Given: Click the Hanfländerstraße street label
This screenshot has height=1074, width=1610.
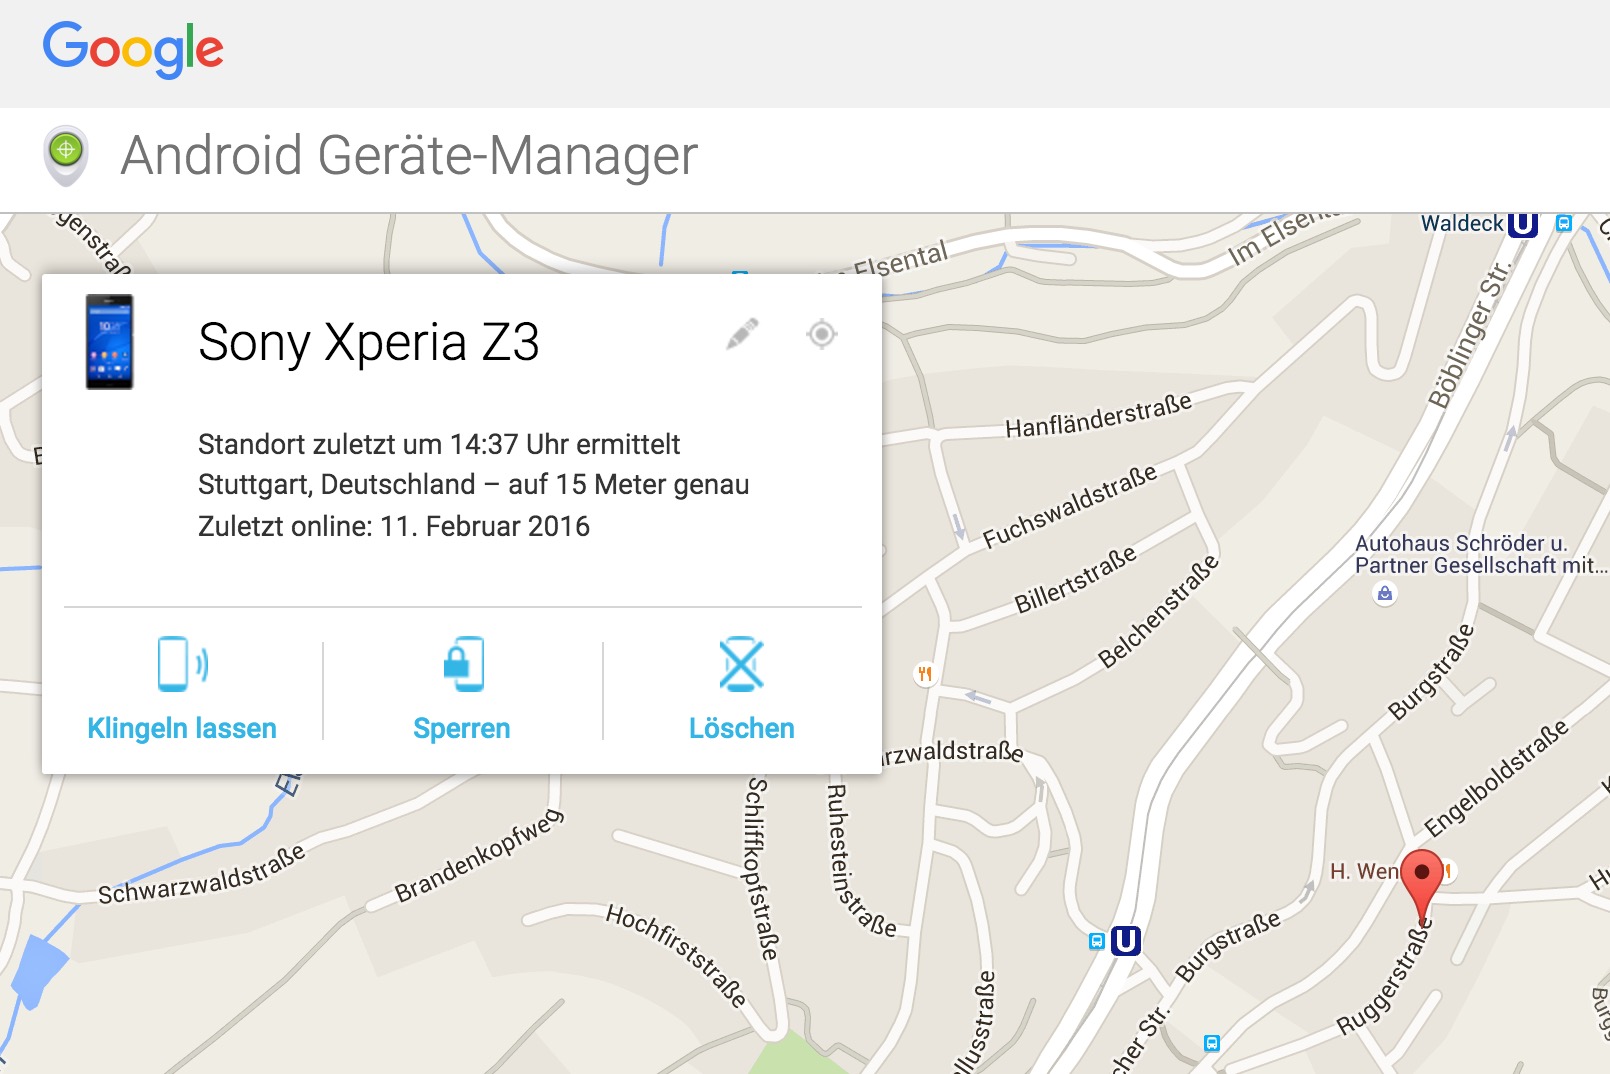Looking at the screenshot, I should pyautogui.click(x=1098, y=415).
